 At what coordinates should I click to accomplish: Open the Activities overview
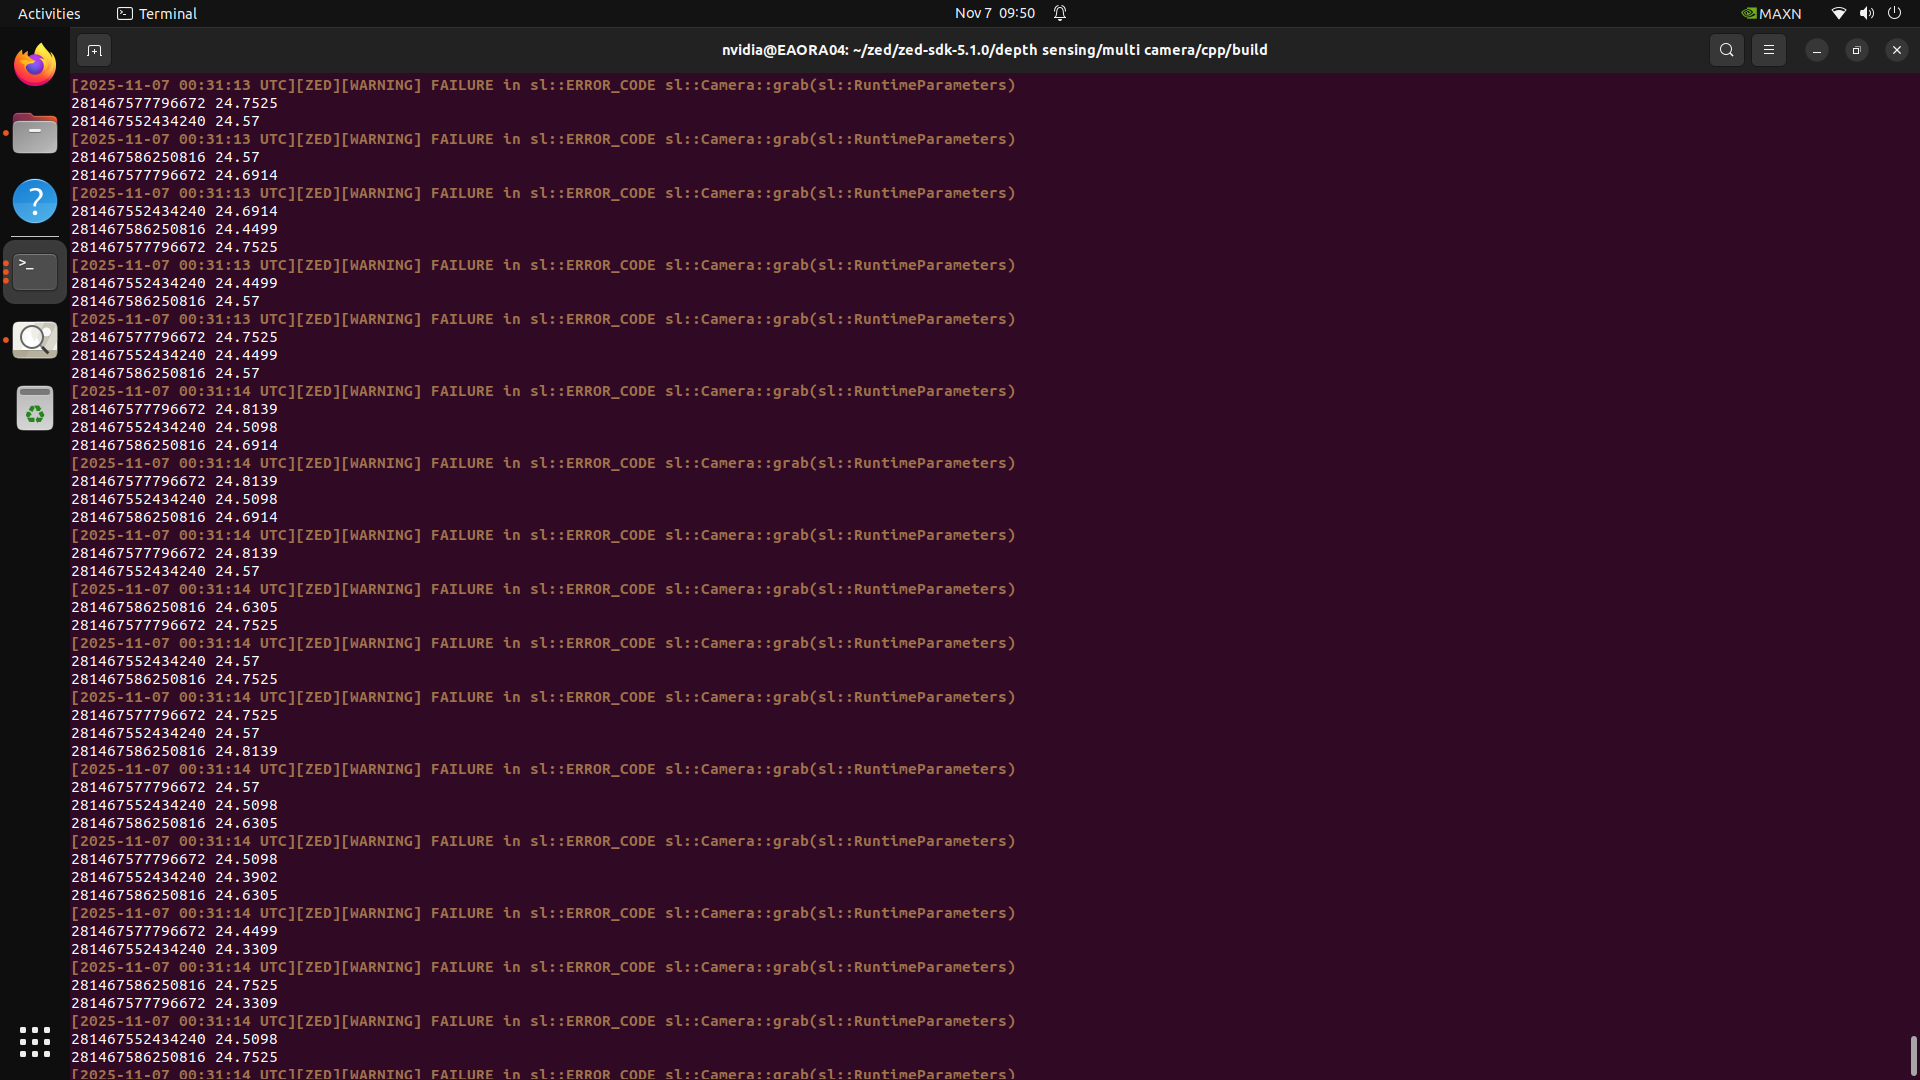point(49,13)
